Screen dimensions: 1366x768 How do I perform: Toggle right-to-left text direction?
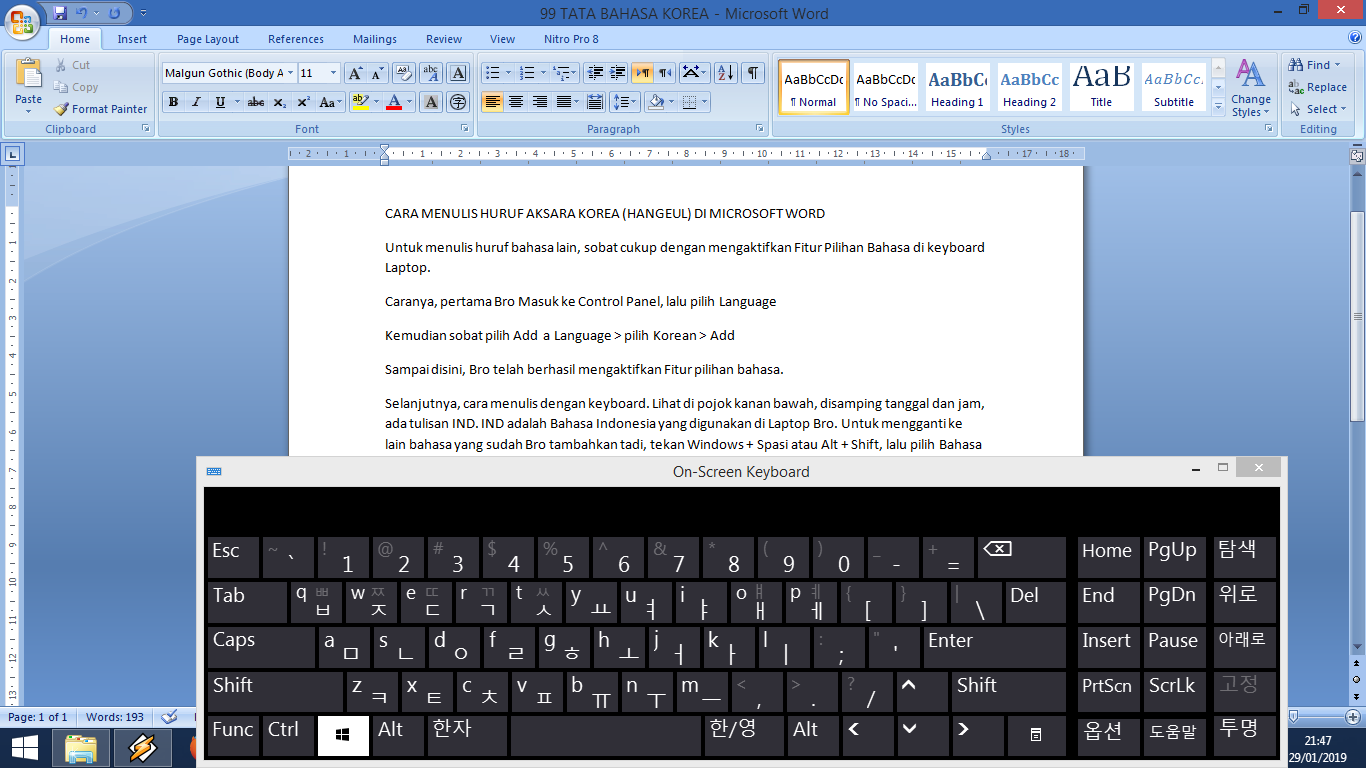(664, 73)
